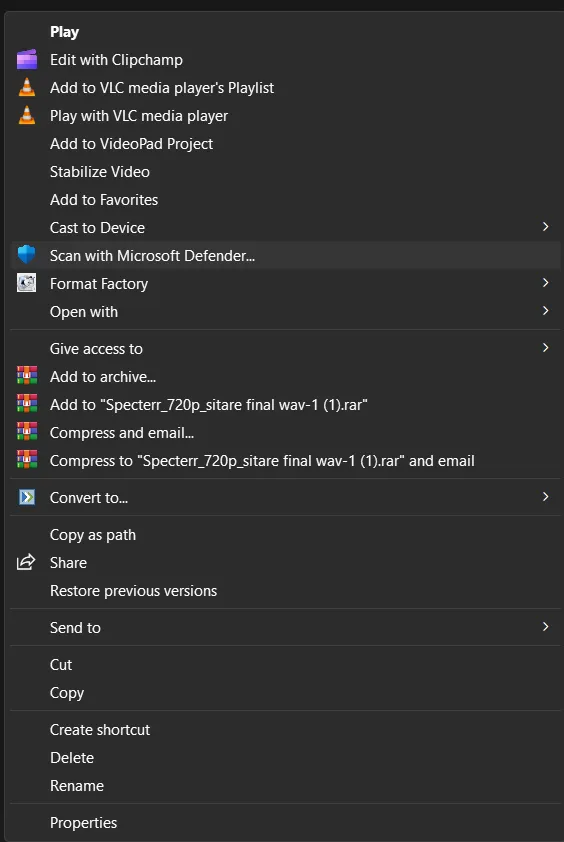Select Scan with Microsoft Defender...

tap(285, 255)
